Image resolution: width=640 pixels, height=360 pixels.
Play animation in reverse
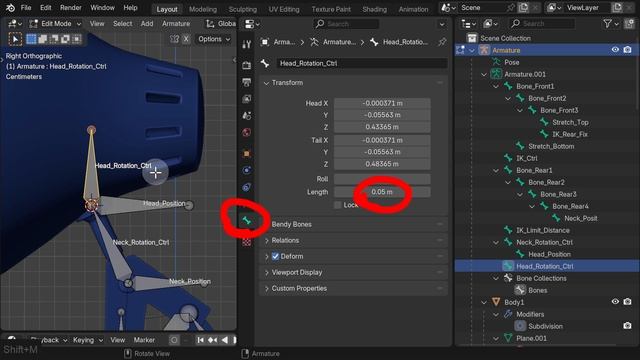pyautogui.click(x=224, y=340)
